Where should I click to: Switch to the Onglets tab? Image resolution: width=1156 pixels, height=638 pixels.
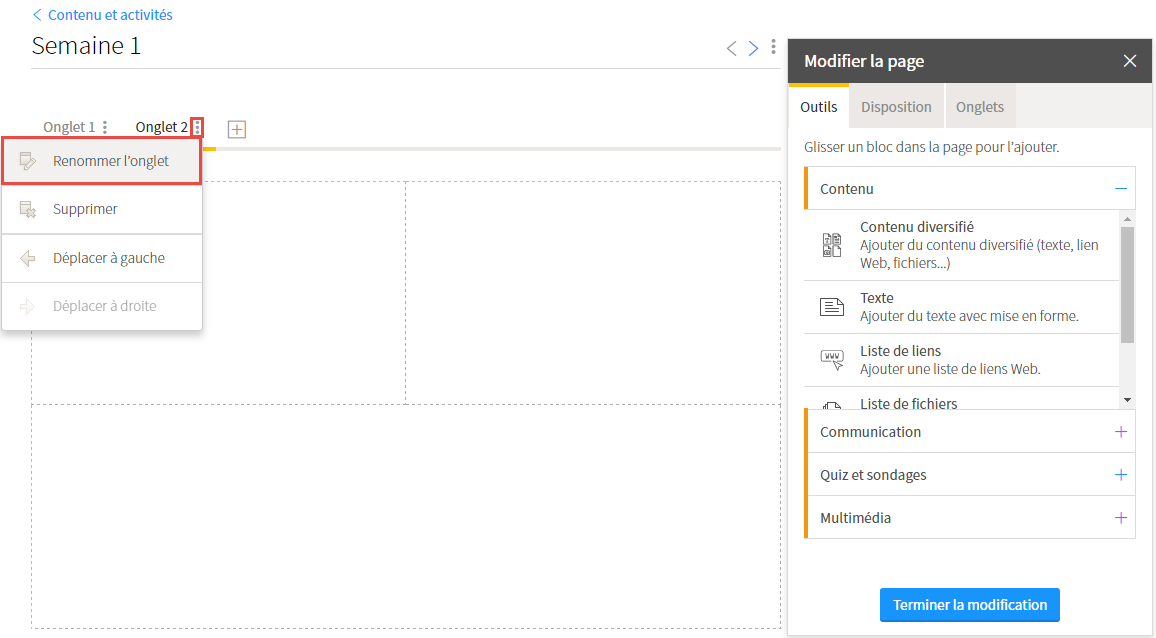(x=980, y=107)
